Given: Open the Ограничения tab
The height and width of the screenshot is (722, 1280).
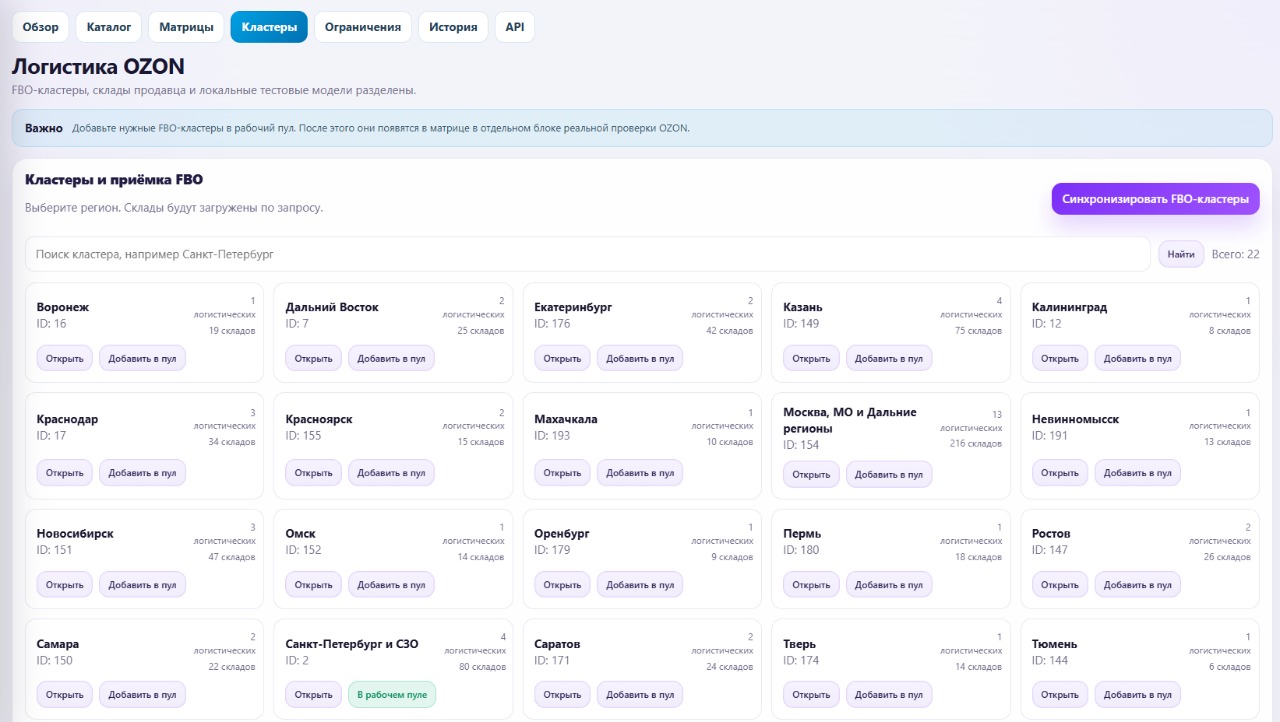Looking at the screenshot, I should pyautogui.click(x=363, y=27).
